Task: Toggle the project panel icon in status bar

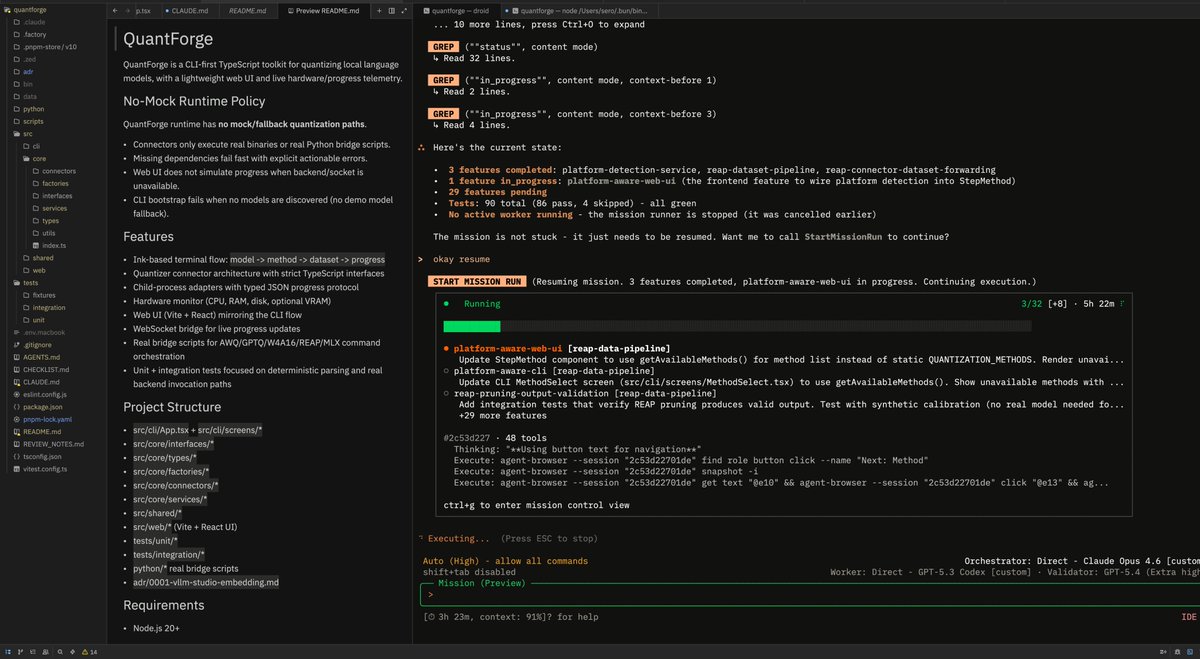Action: pos(9,651)
